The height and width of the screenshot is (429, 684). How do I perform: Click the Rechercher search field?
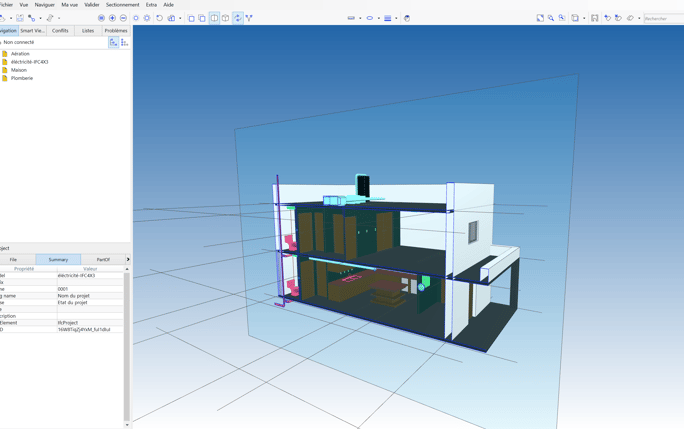pyautogui.click(x=664, y=18)
